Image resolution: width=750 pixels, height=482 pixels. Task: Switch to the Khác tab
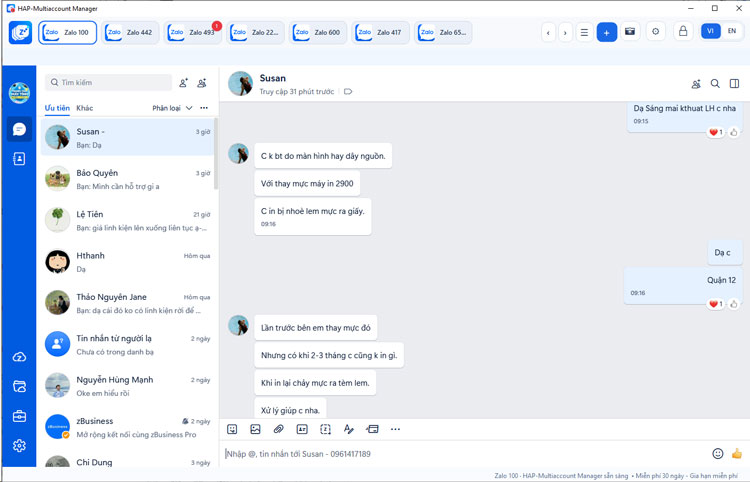click(x=85, y=108)
